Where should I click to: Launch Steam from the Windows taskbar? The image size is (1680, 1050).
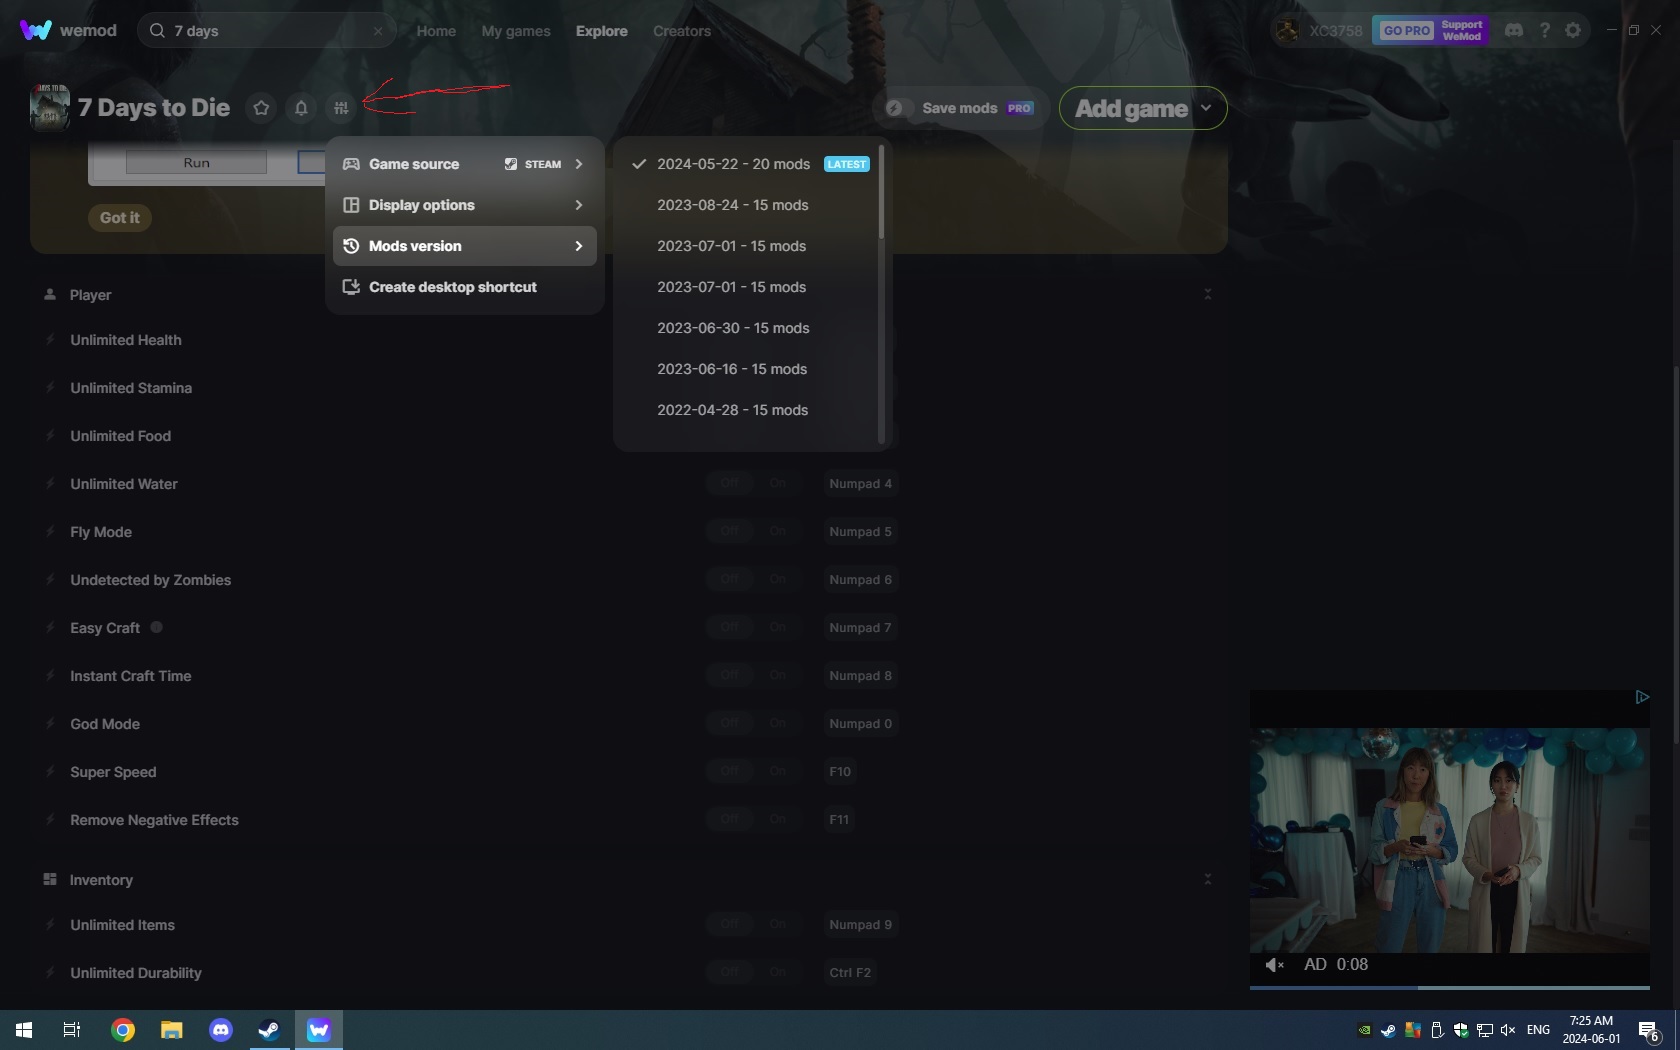pos(268,1029)
